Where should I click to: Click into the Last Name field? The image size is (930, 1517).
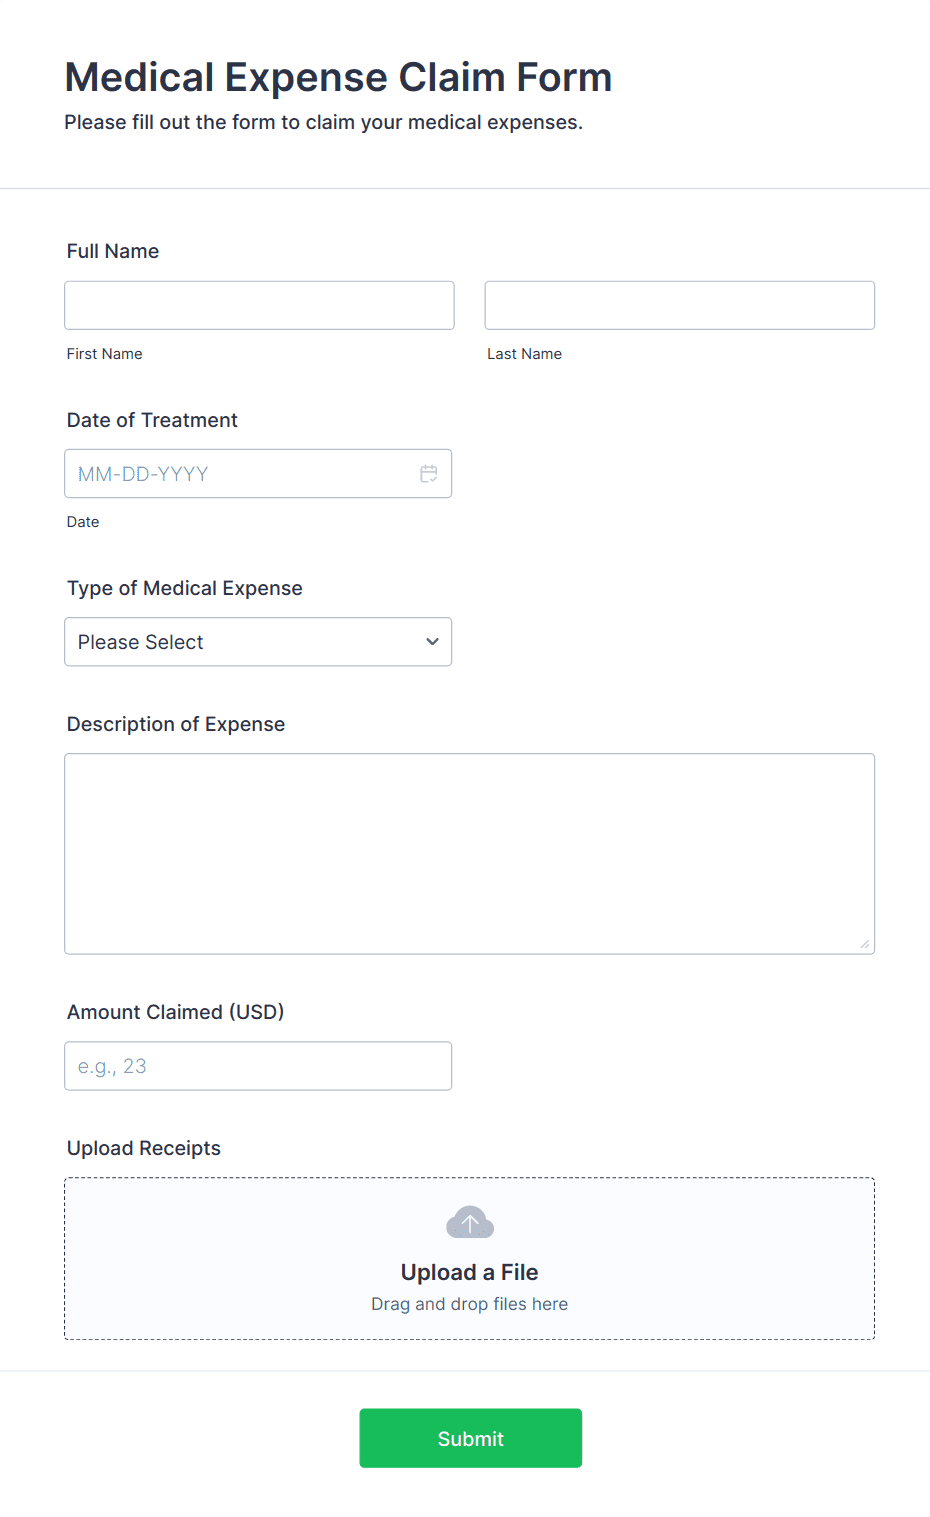pos(679,305)
